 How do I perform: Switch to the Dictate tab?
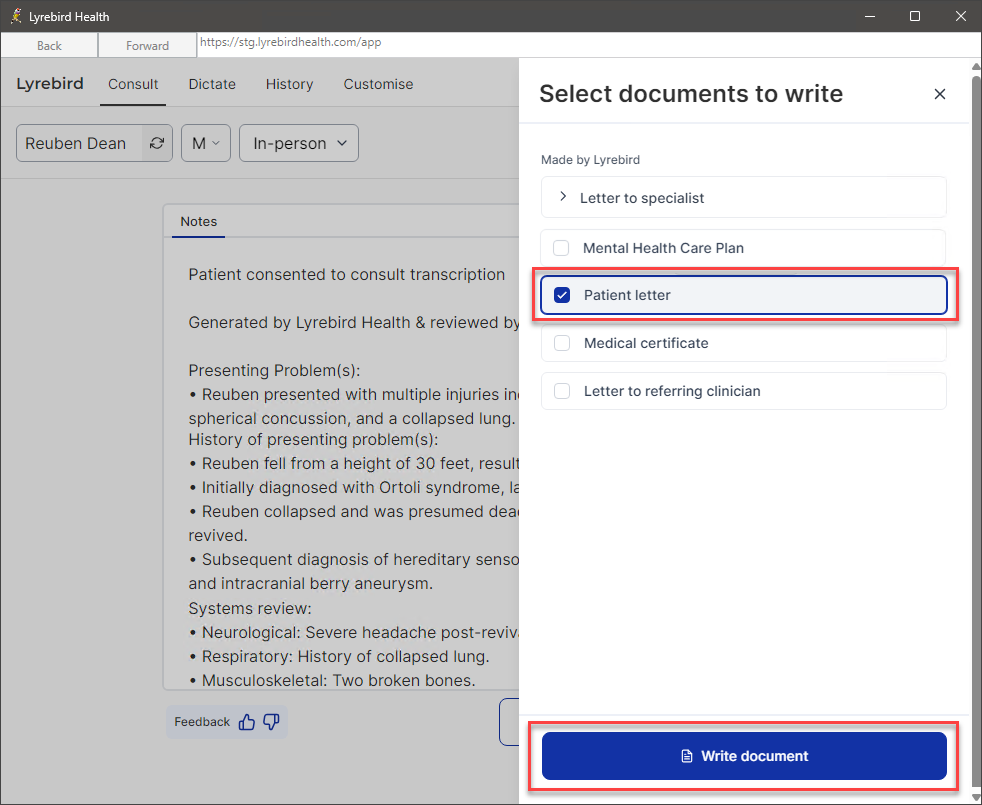pos(212,84)
